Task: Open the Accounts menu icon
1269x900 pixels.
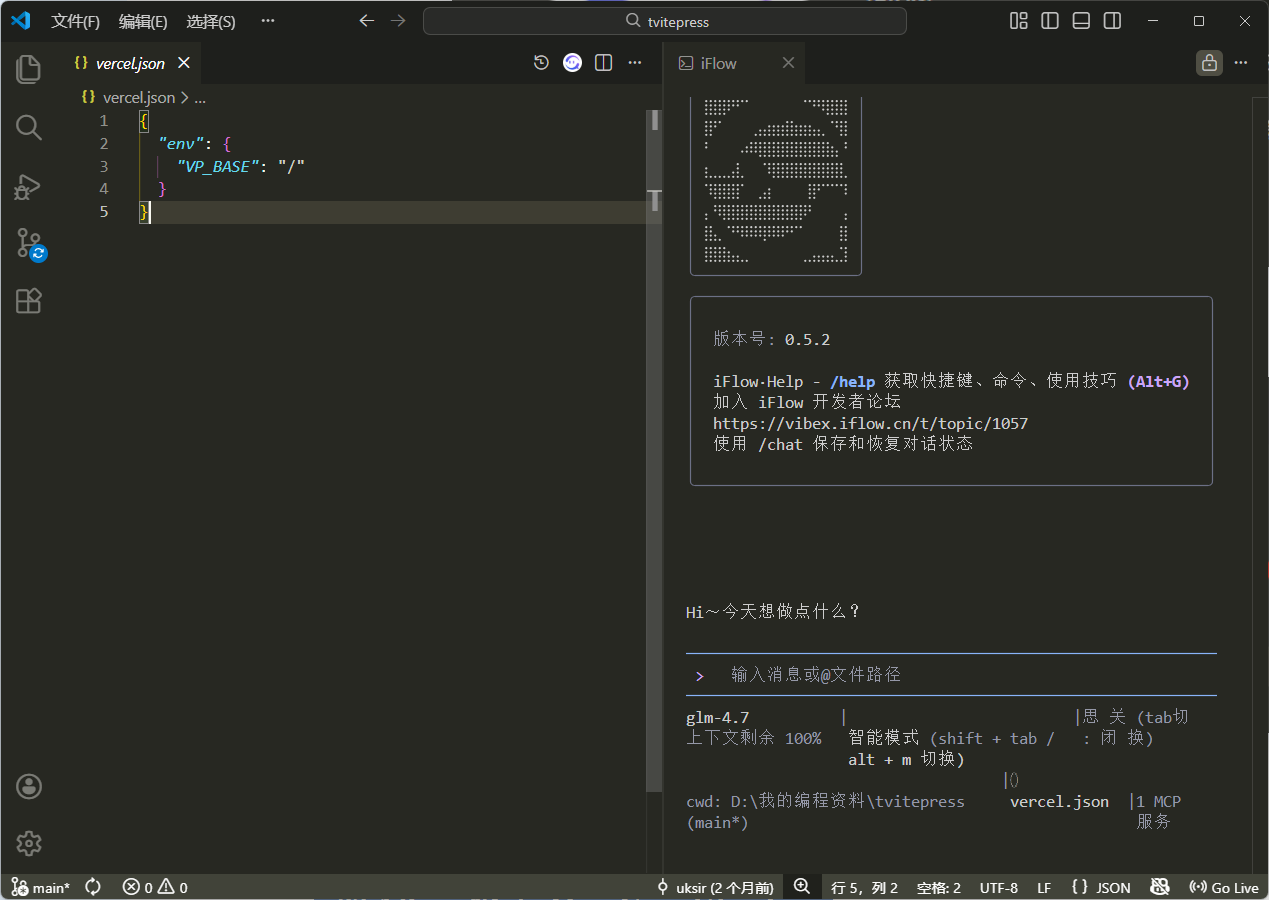Action: pos(29,786)
